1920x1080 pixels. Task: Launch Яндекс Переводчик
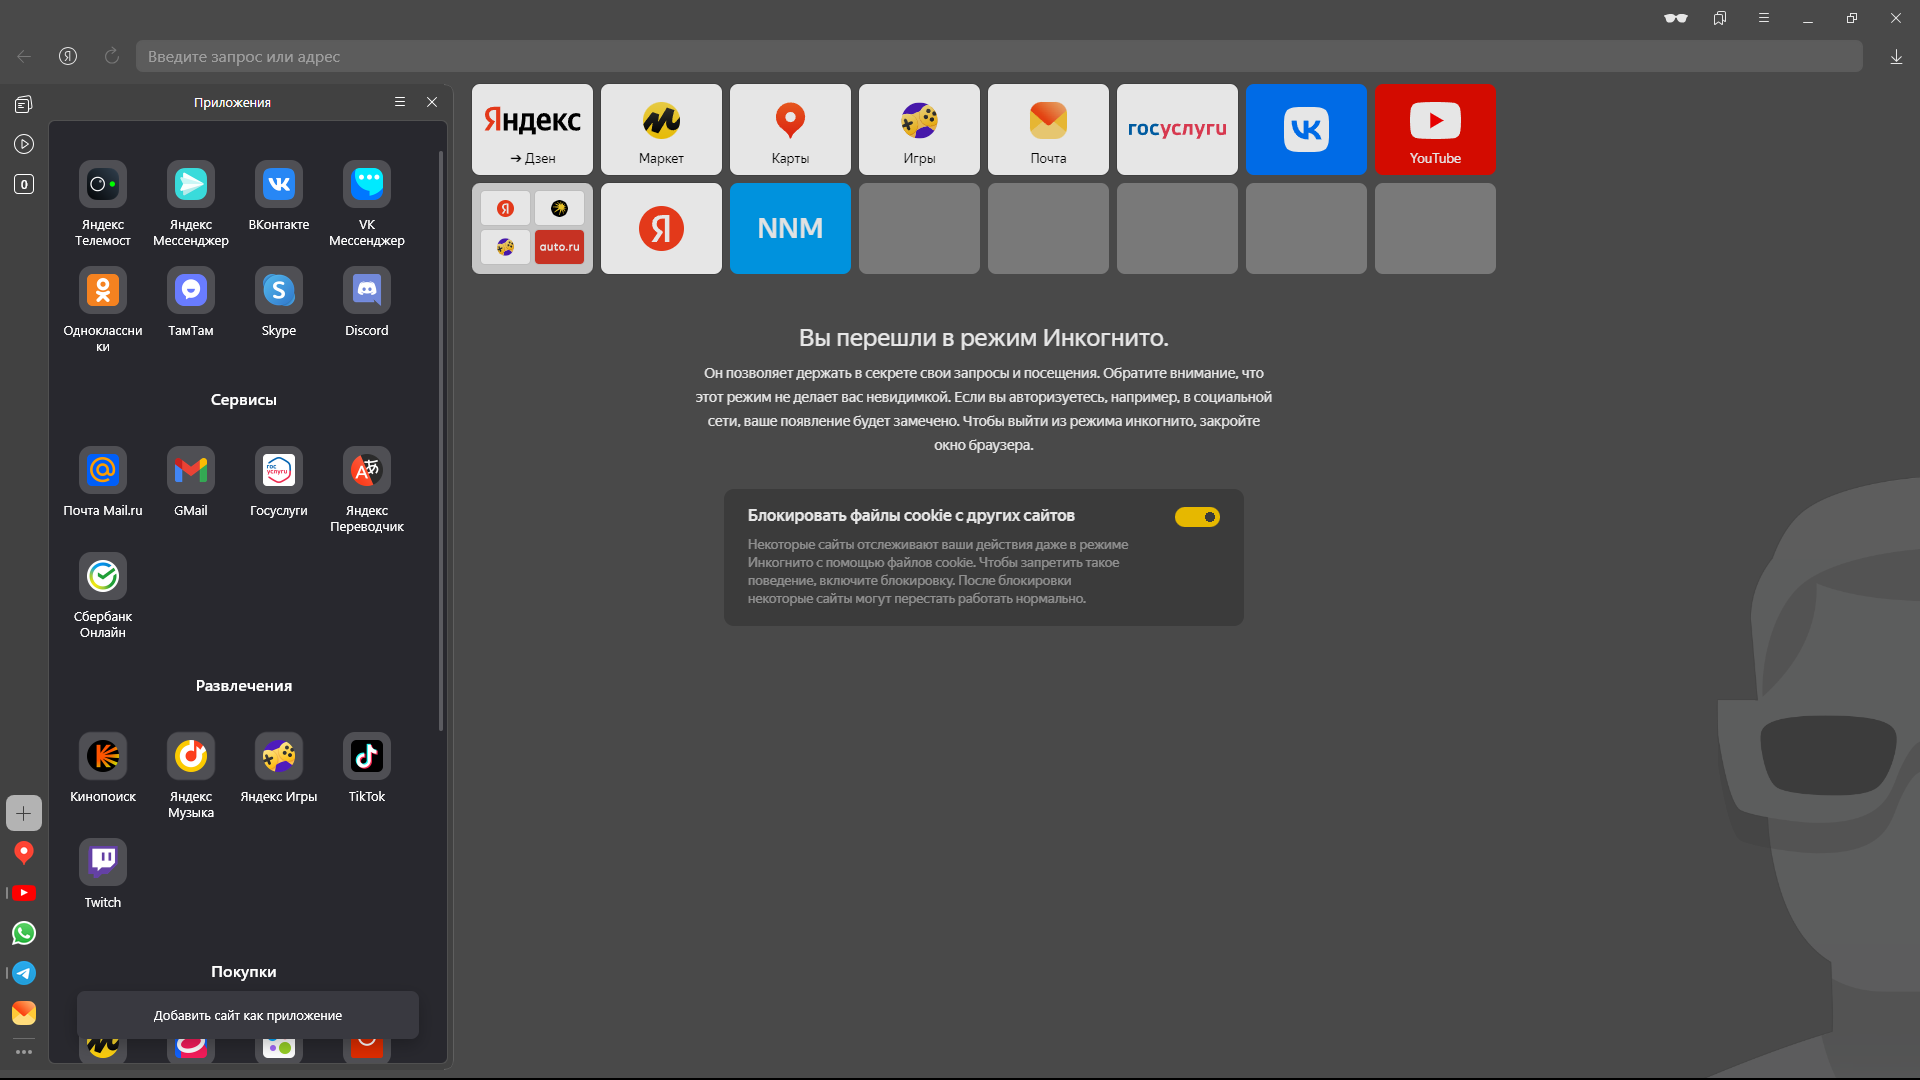(x=367, y=489)
